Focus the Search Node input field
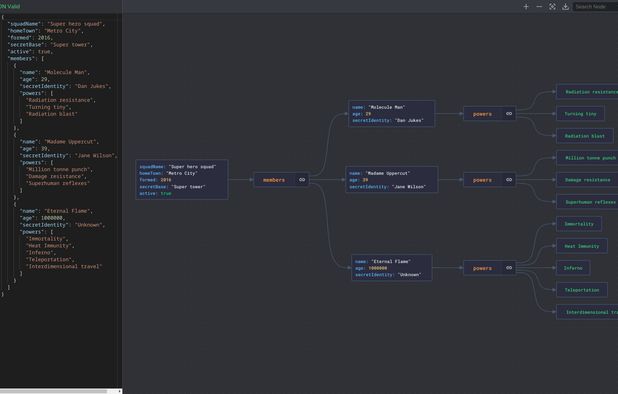The width and height of the screenshot is (618, 394). pyautogui.click(x=595, y=7)
